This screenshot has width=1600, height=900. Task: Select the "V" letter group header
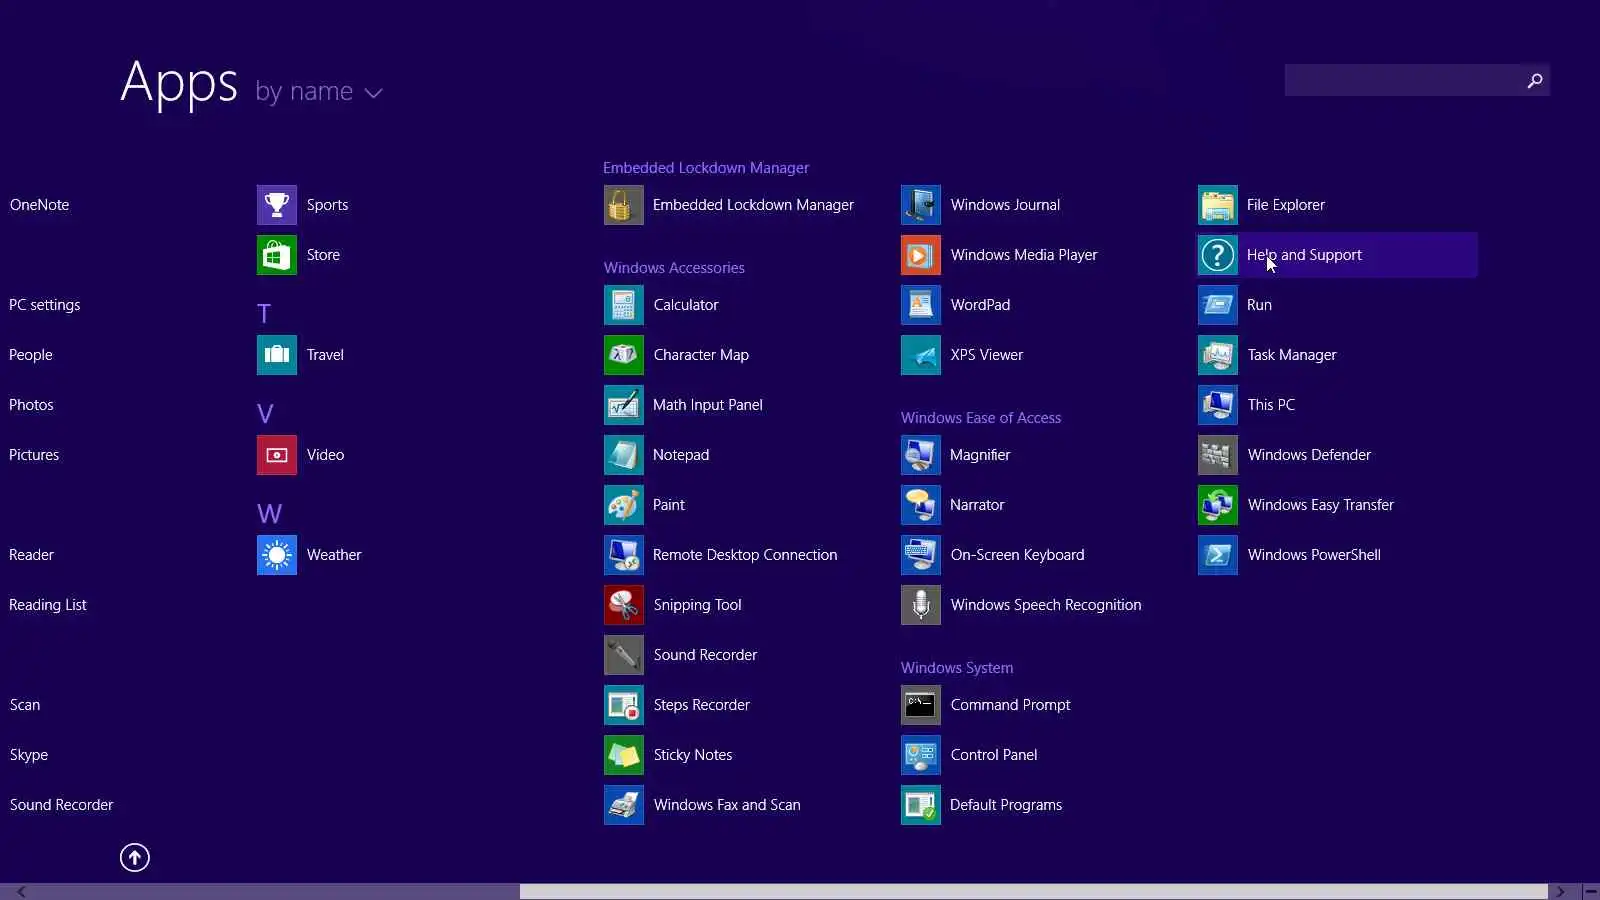(265, 414)
